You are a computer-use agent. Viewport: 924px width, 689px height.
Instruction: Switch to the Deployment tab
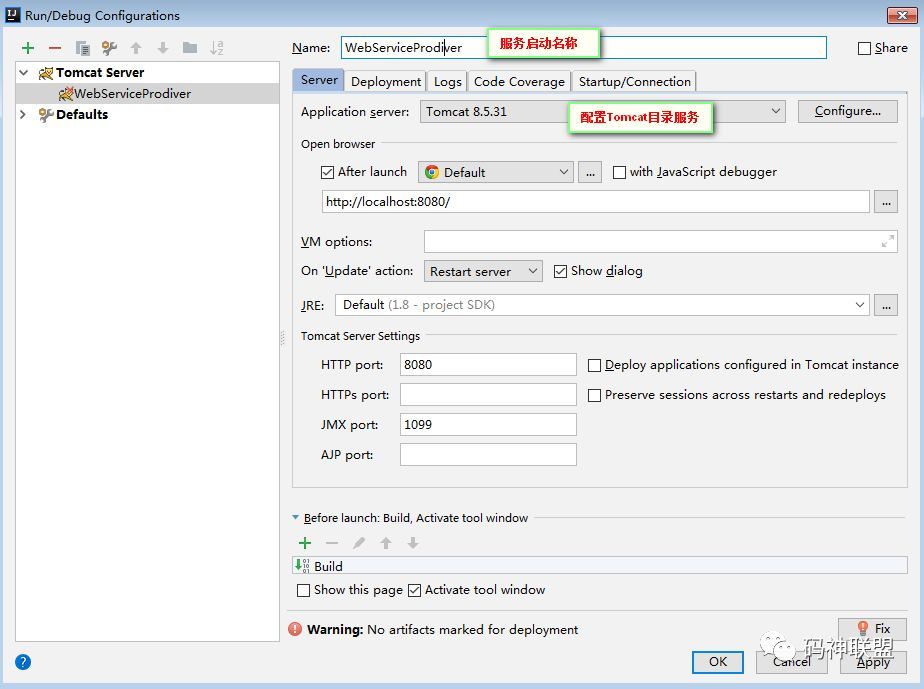point(386,81)
